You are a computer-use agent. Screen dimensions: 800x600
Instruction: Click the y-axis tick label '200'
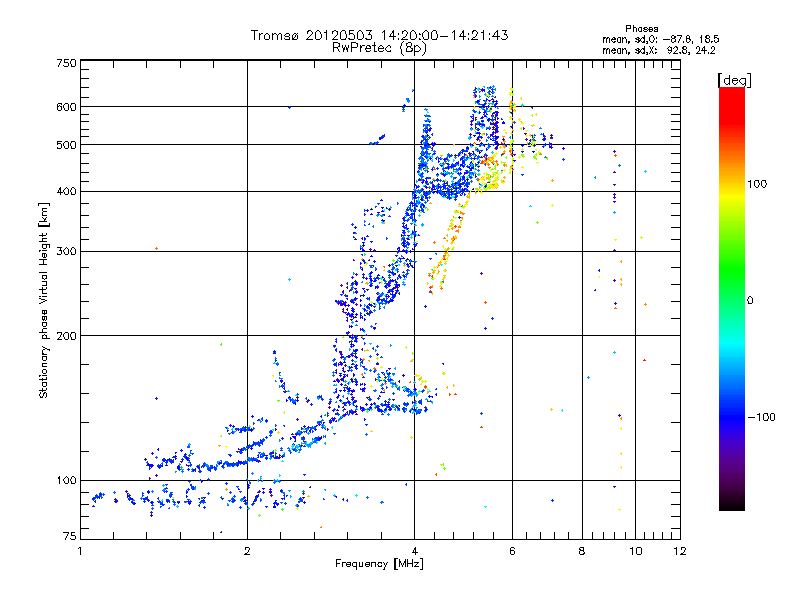[66, 336]
